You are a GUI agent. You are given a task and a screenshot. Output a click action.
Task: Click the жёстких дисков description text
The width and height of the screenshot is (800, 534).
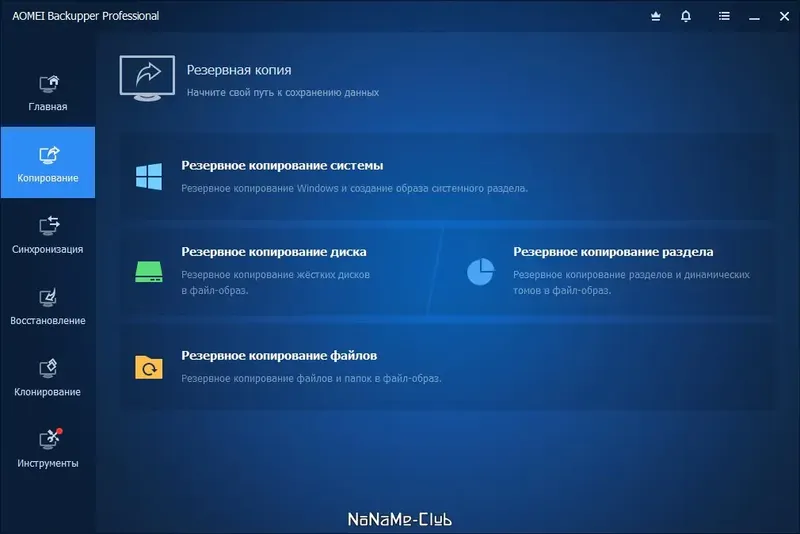coord(276,283)
